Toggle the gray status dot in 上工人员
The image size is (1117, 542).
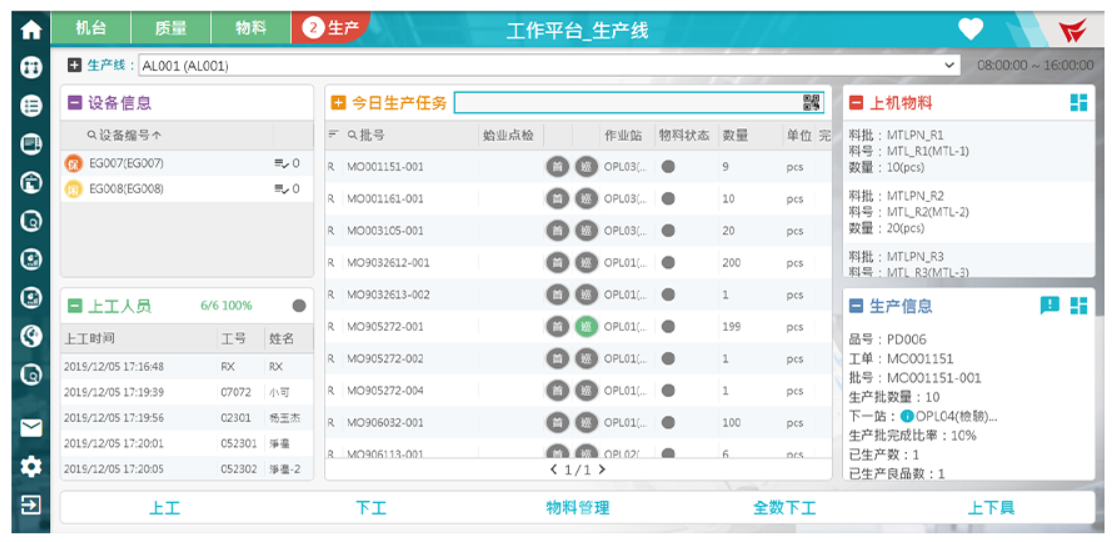tap(299, 306)
